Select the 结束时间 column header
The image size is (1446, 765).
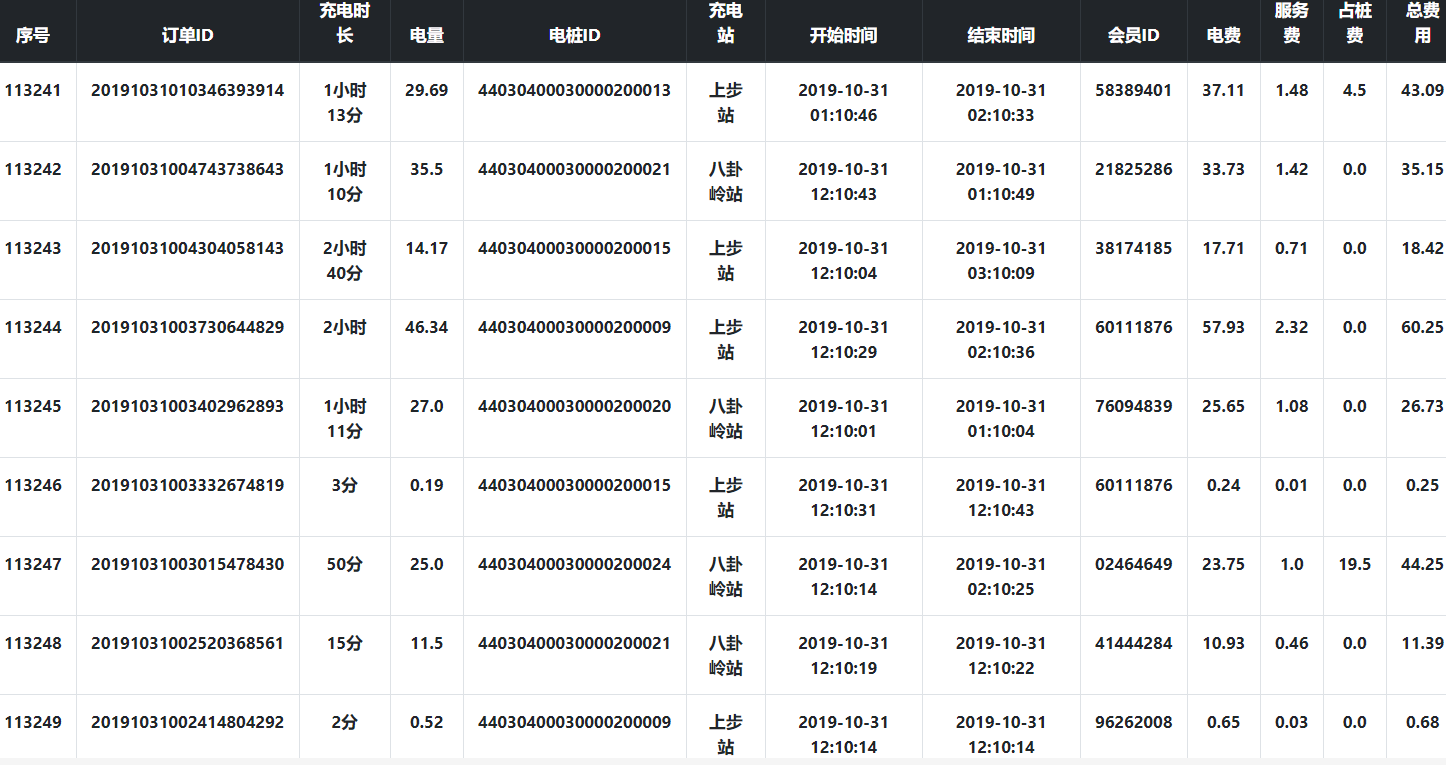coord(1000,35)
